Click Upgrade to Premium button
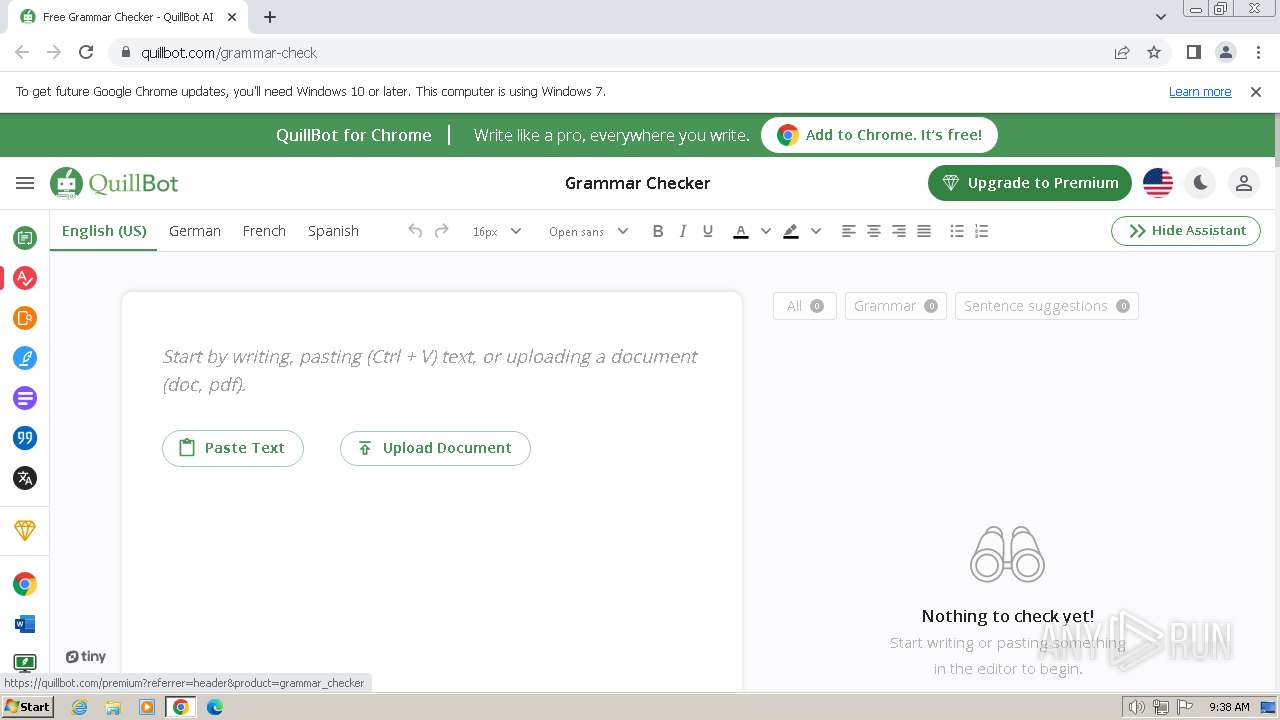 (1030, 183)
